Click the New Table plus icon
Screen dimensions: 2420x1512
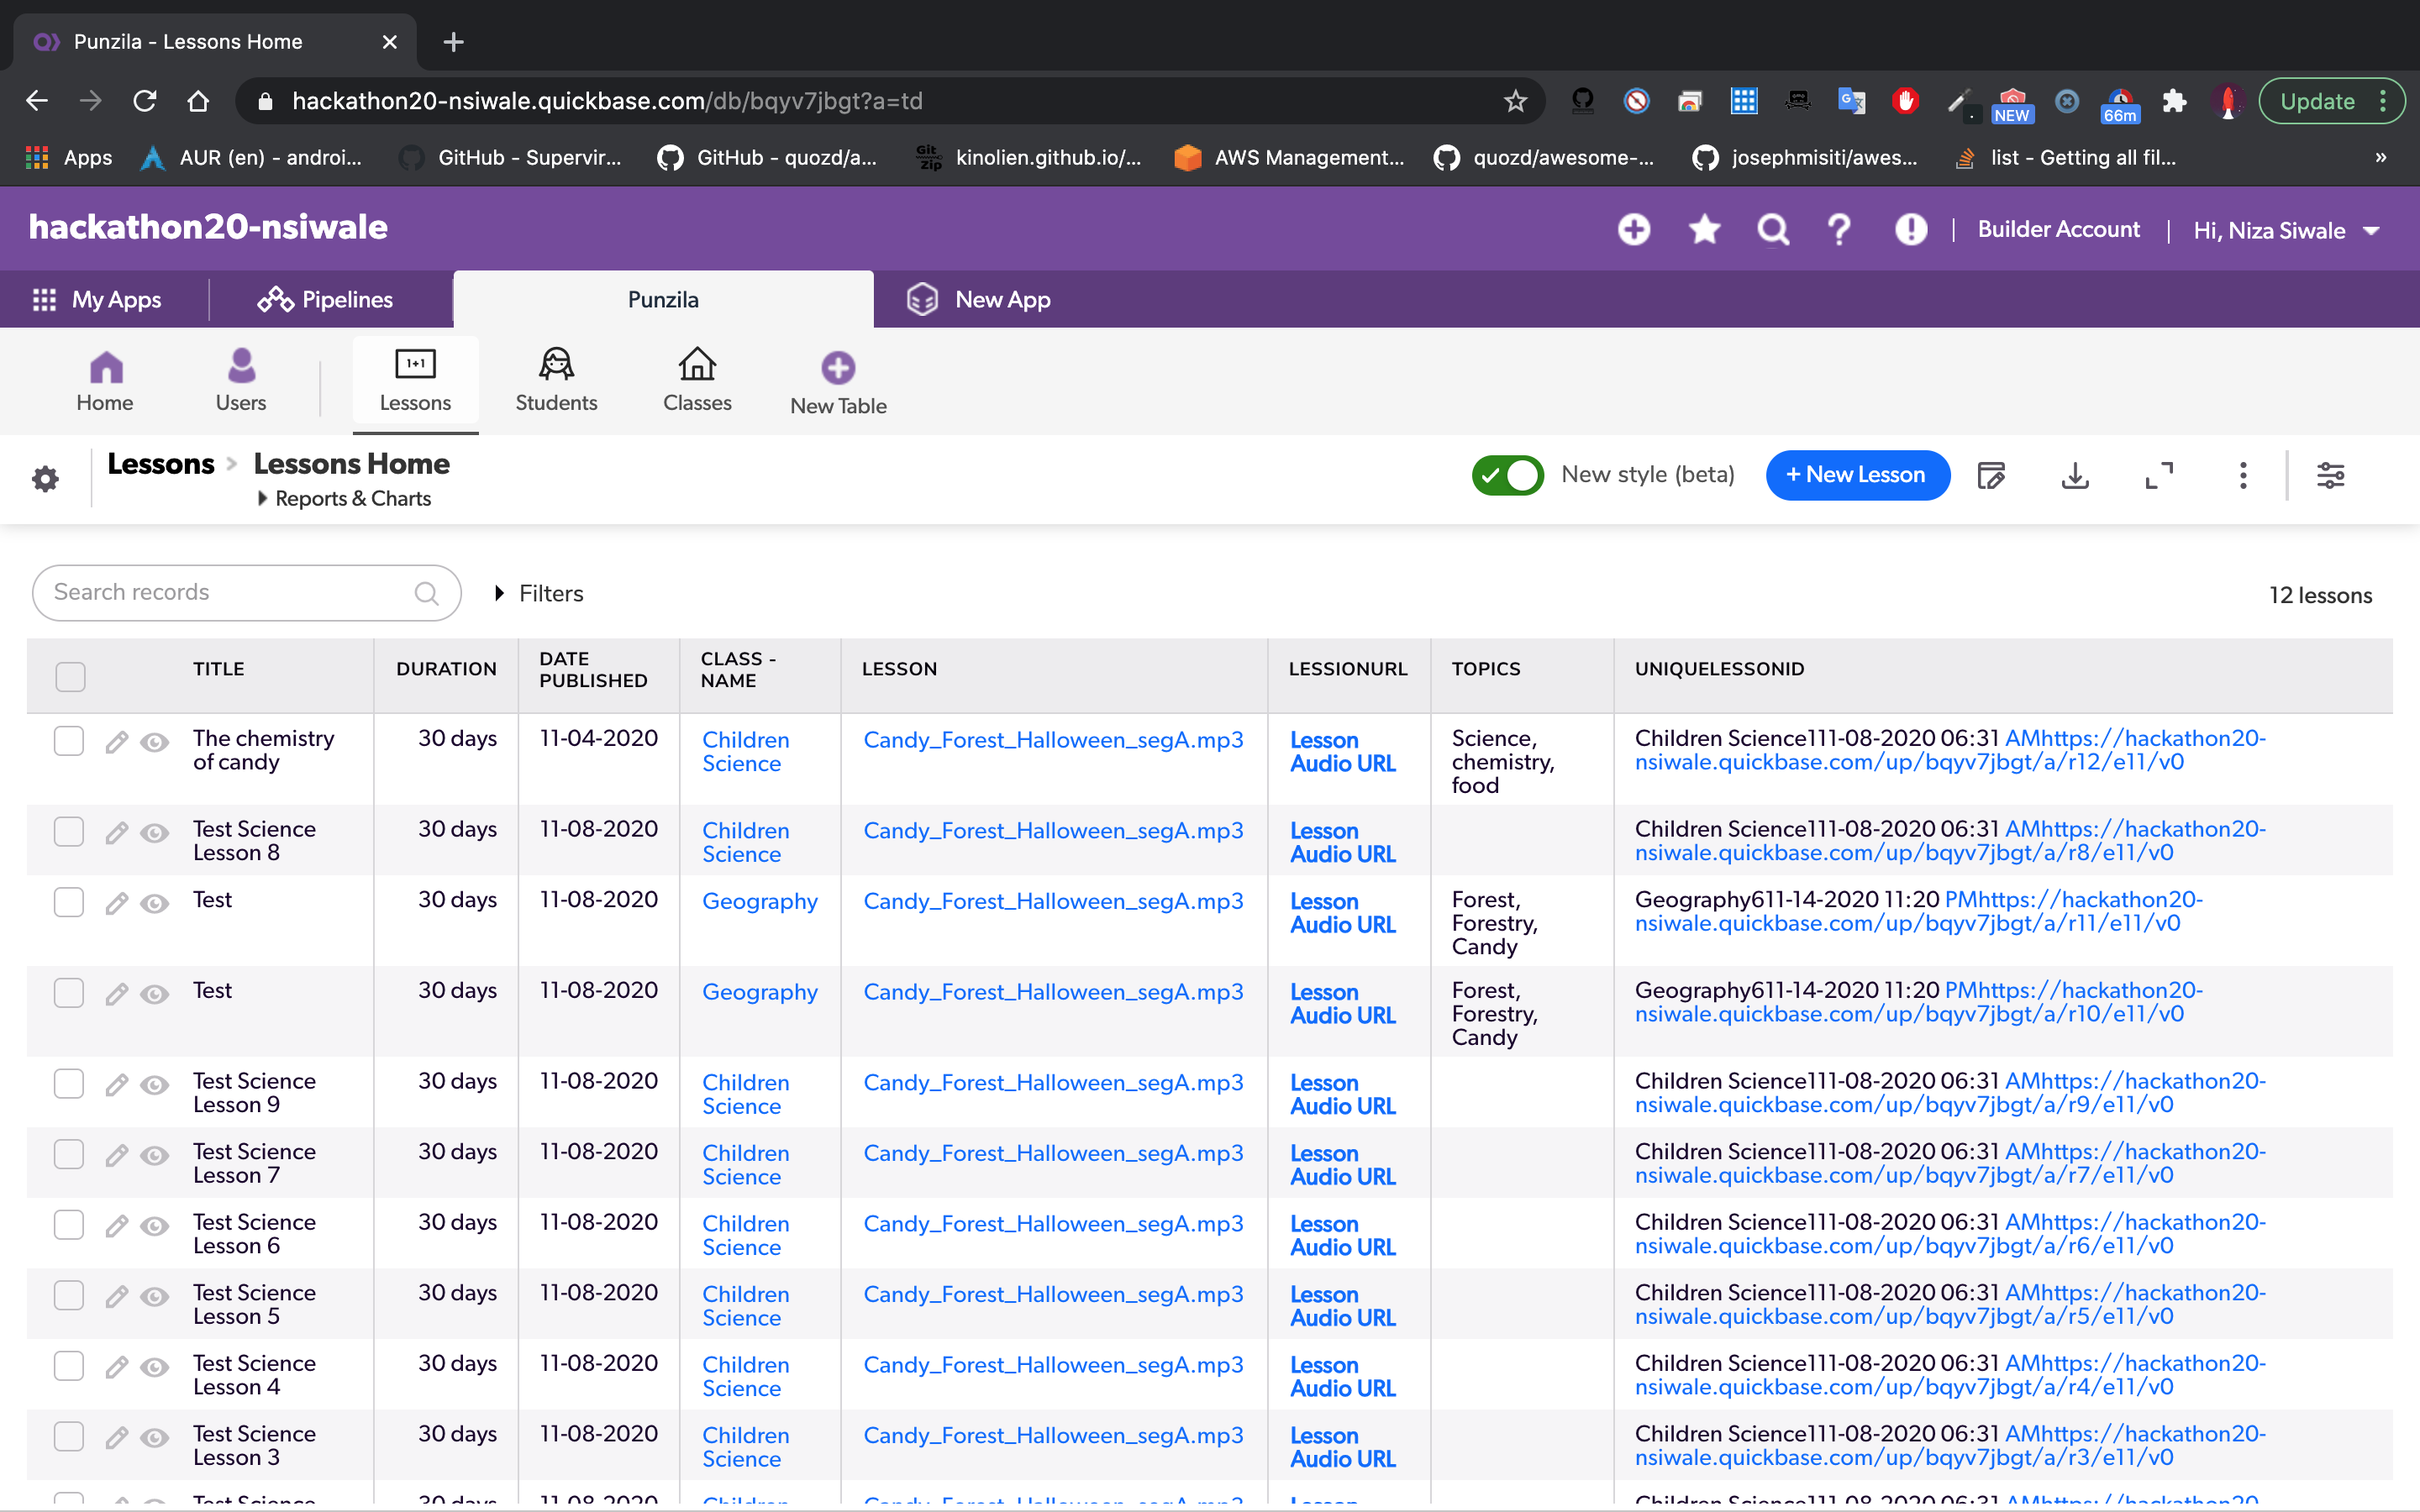click(838, 368)
